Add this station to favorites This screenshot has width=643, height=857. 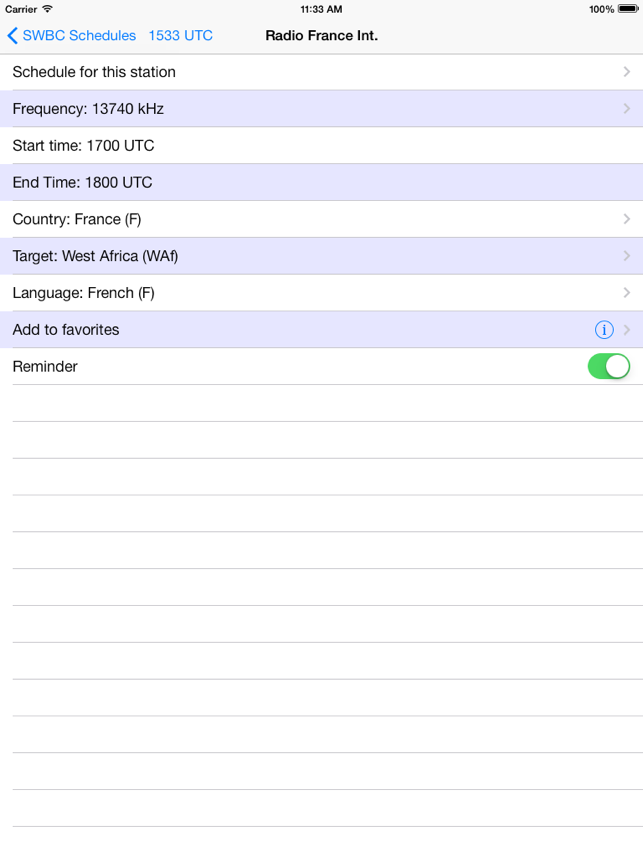pyautogui.click(x=322, y=330)
